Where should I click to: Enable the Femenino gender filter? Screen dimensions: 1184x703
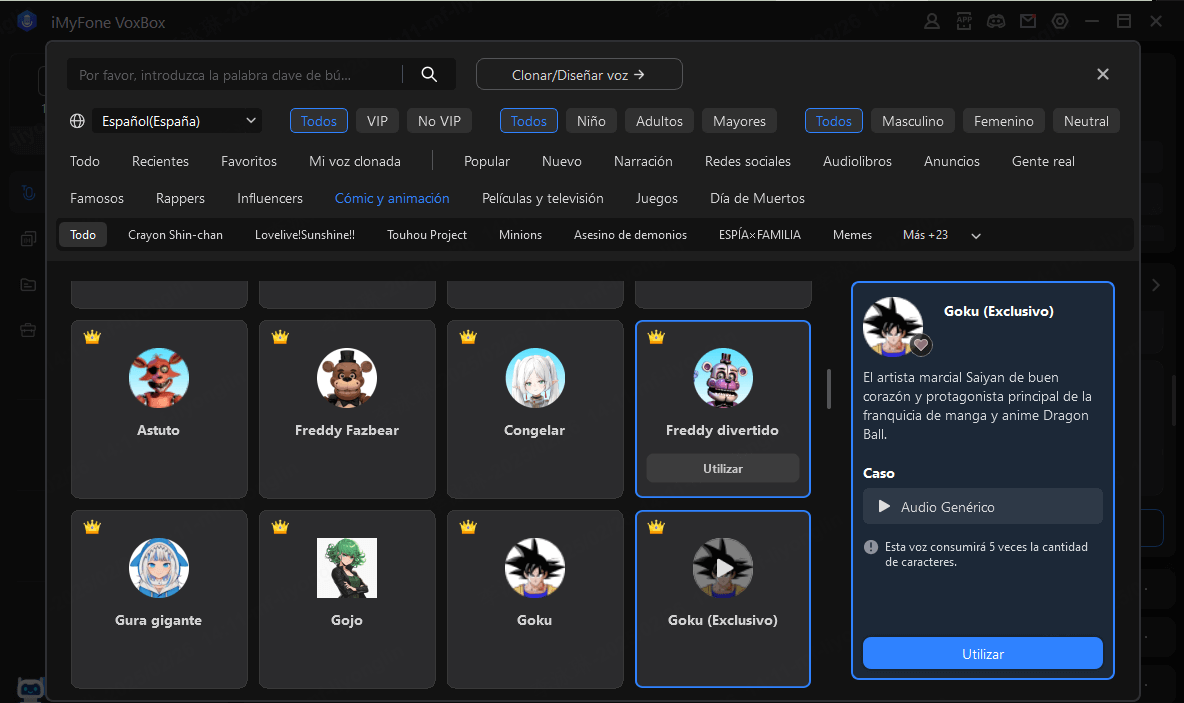point(1004,121)
